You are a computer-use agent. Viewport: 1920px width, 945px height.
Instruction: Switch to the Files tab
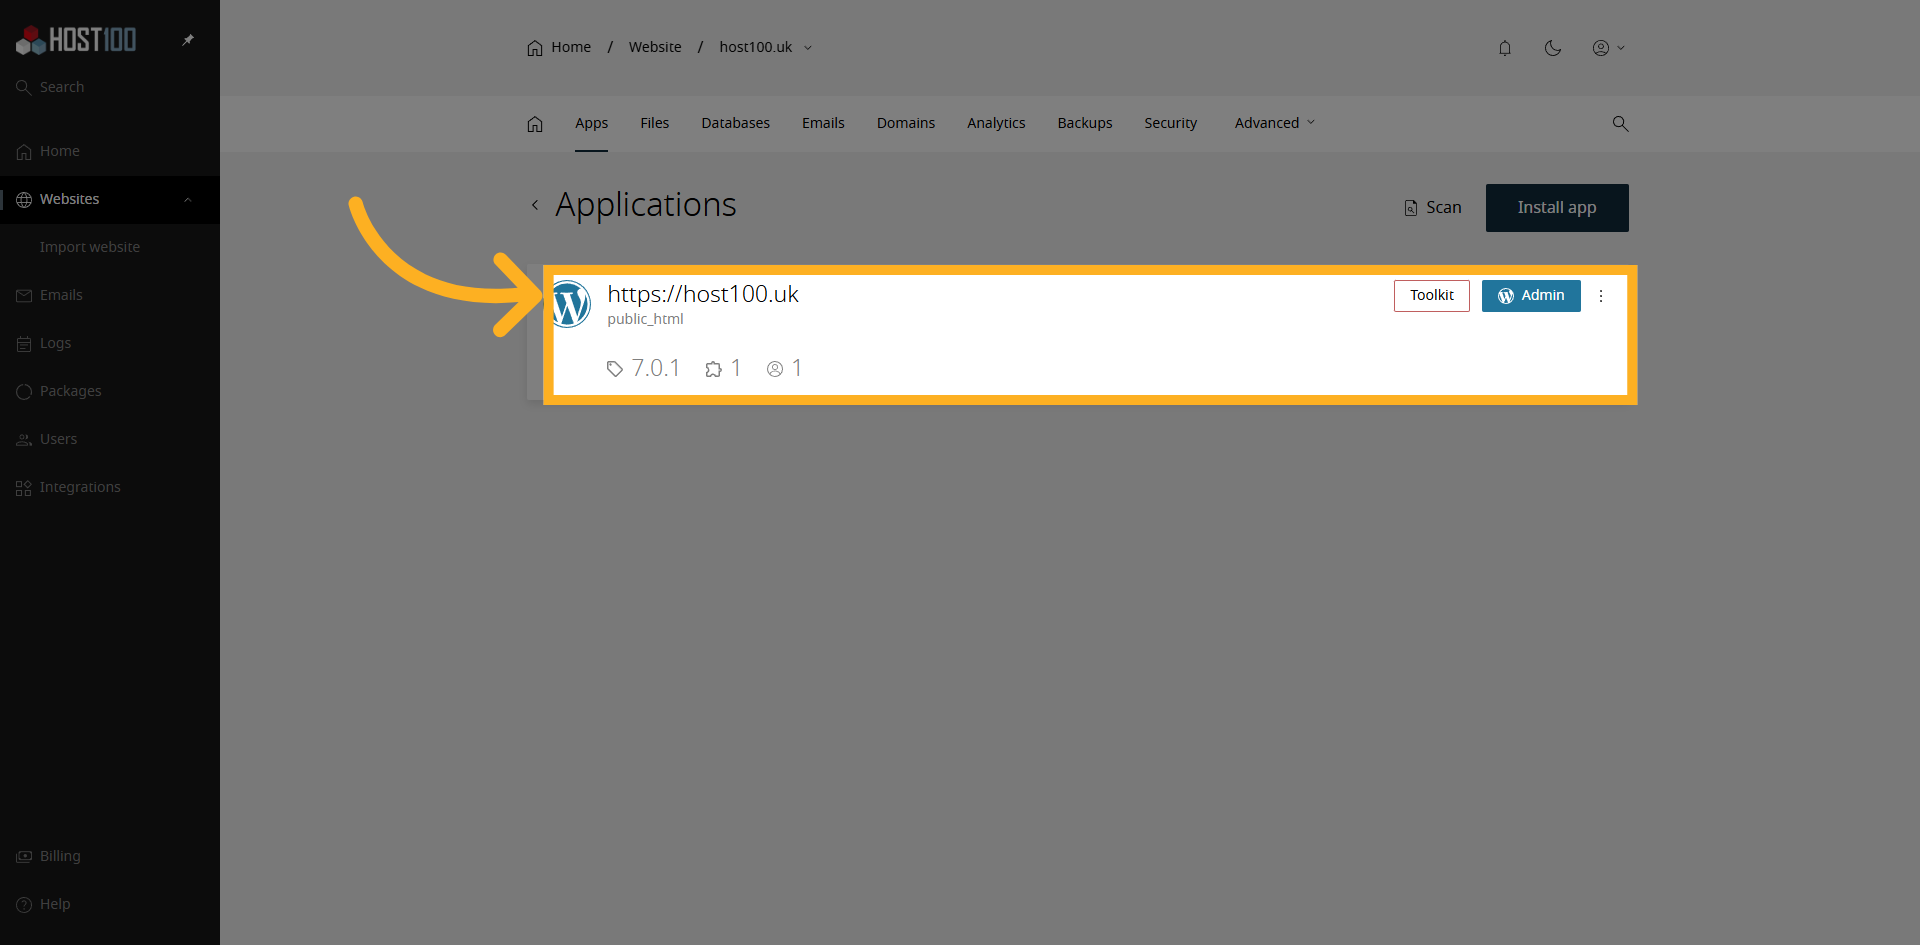(655, 123)
